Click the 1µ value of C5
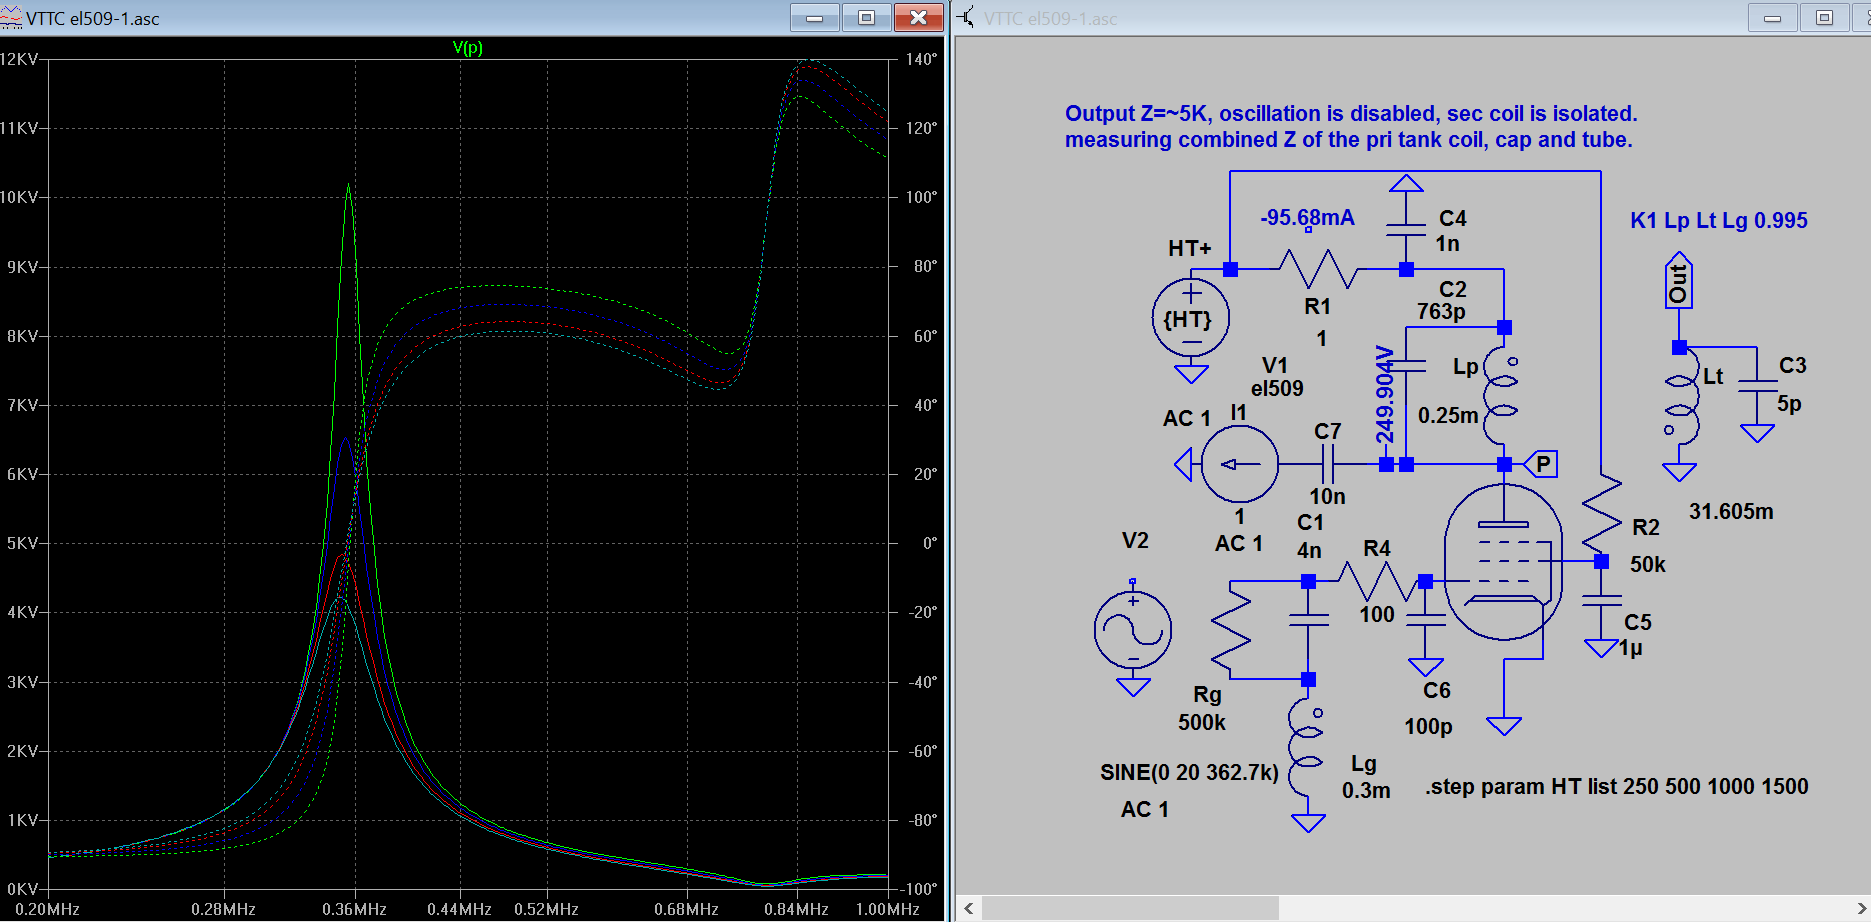This screenshot has width=1871, height=922. pyautogui.click(x=1631, y=649)
